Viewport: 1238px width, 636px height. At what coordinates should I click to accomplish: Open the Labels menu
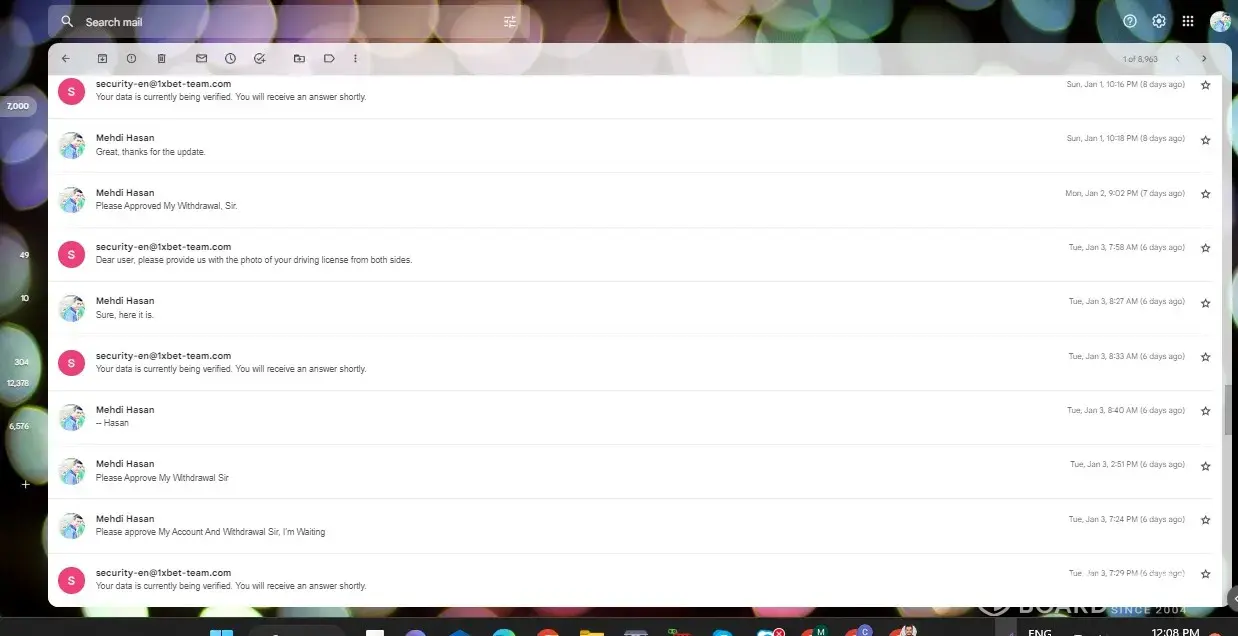pyautogui.click(x=328, y=59)
